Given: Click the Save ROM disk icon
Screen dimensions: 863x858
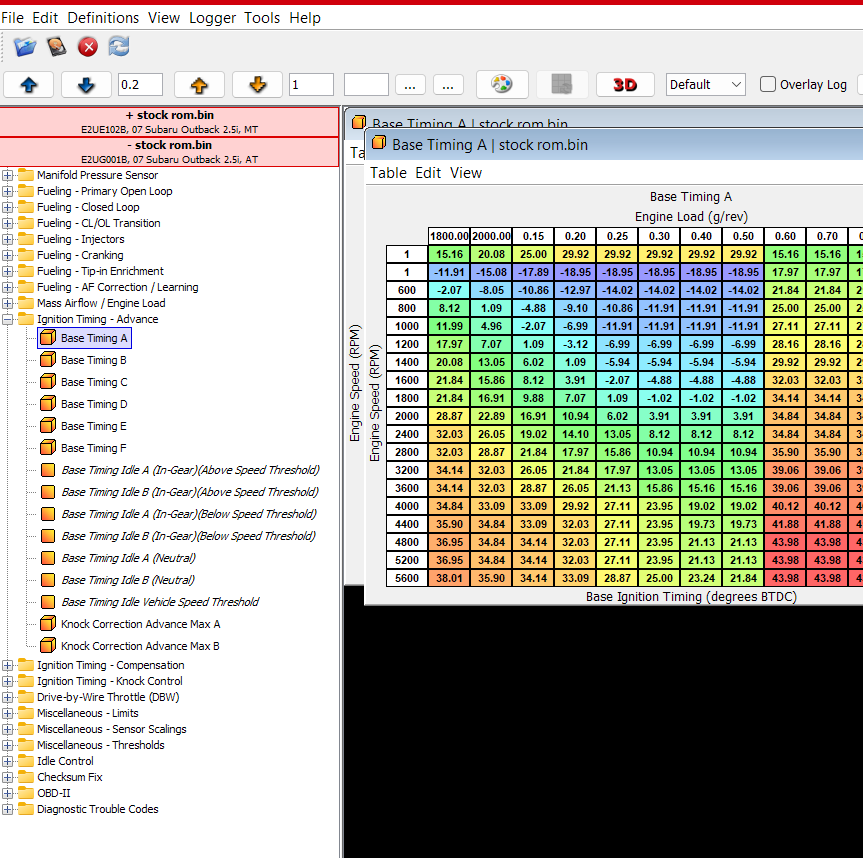Looking at the screenshot, I should pyautogui.click(x=56, y=46).
